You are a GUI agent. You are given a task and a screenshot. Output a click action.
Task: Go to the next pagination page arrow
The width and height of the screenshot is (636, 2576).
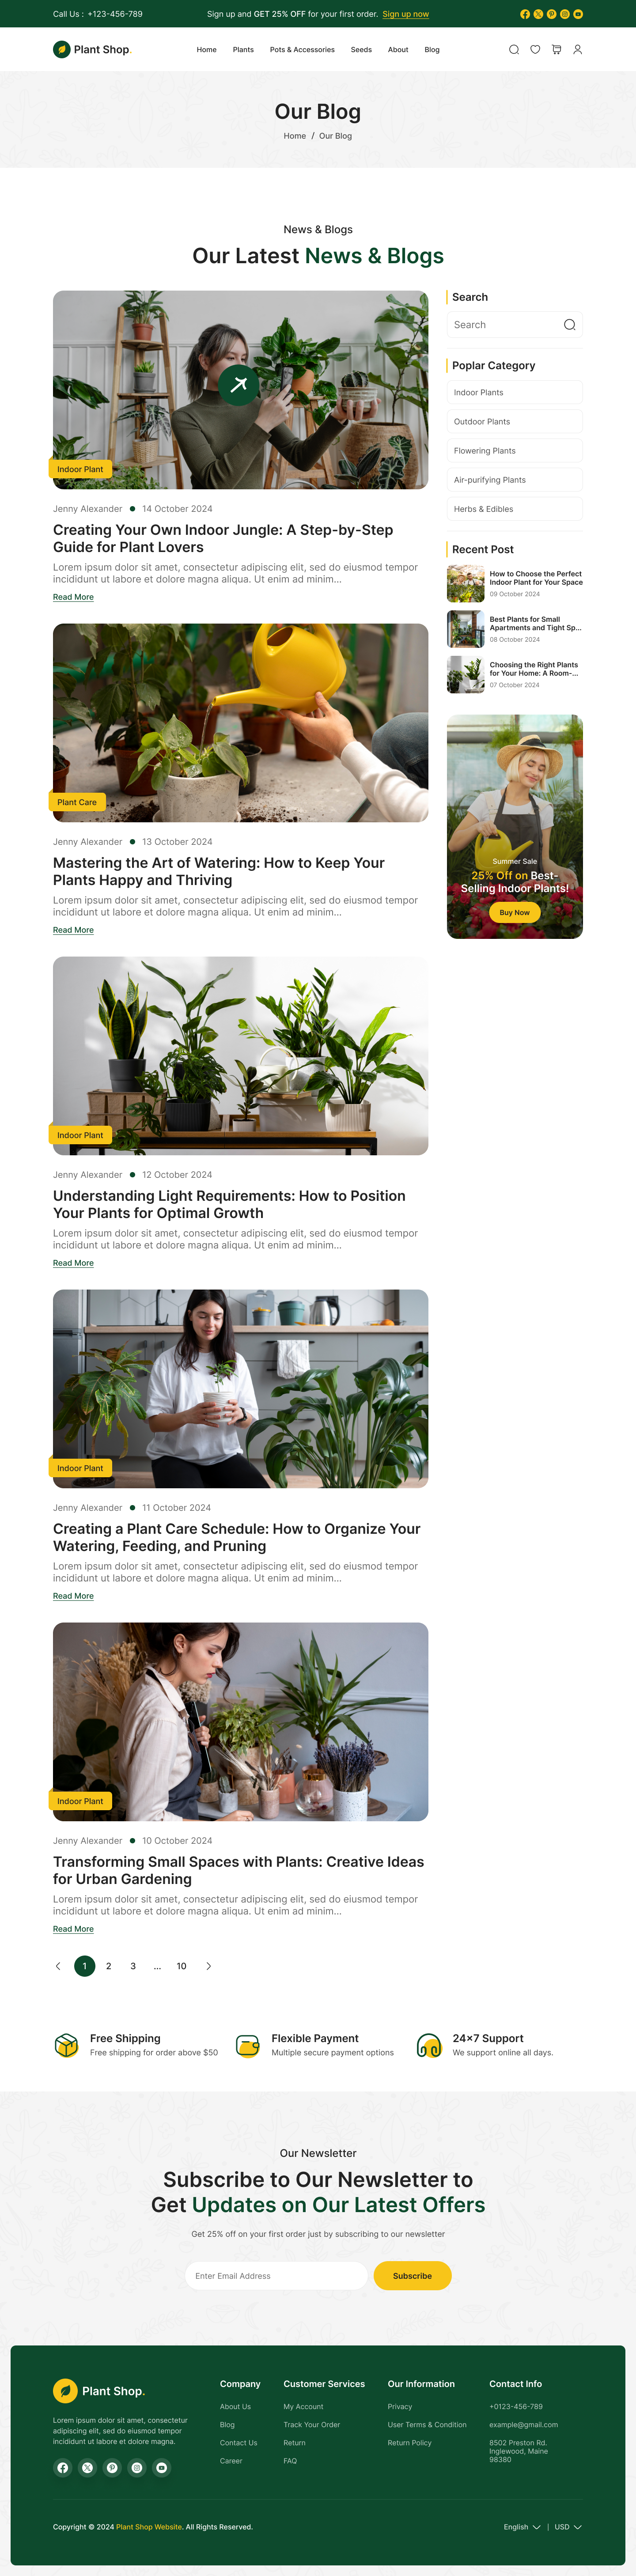point(208,1966)
